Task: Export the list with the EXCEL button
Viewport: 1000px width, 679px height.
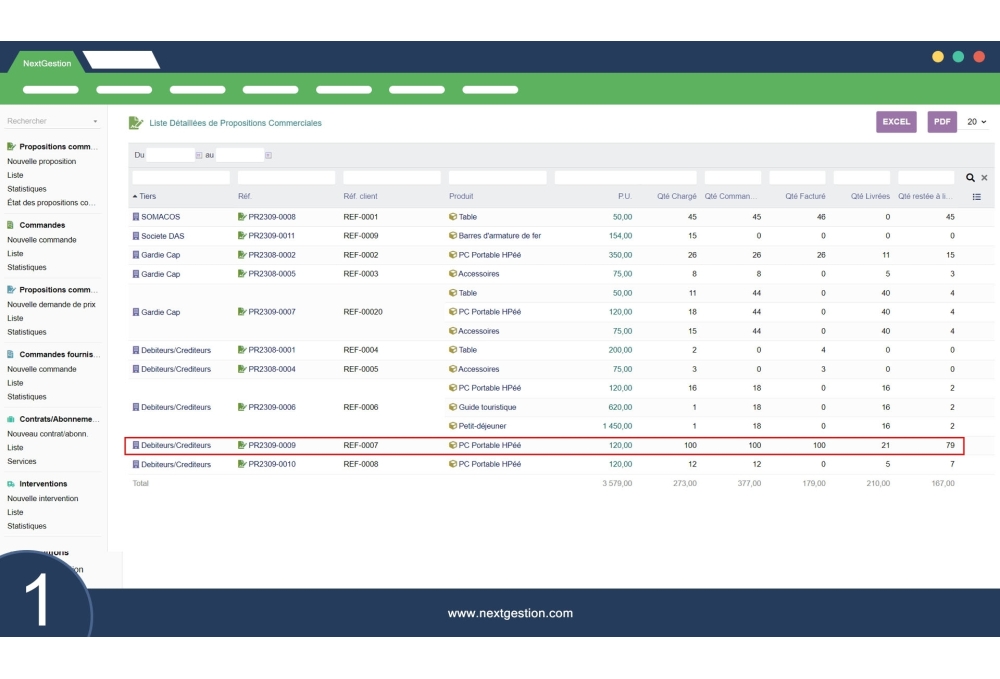Action: click(x=896, y=122)
